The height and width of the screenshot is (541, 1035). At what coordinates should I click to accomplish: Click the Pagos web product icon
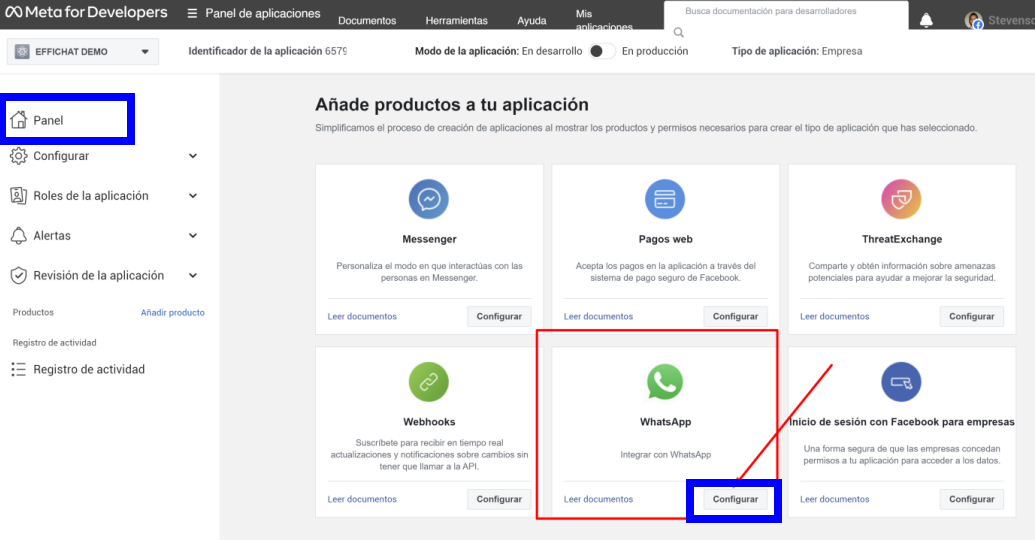pos(665,199)
